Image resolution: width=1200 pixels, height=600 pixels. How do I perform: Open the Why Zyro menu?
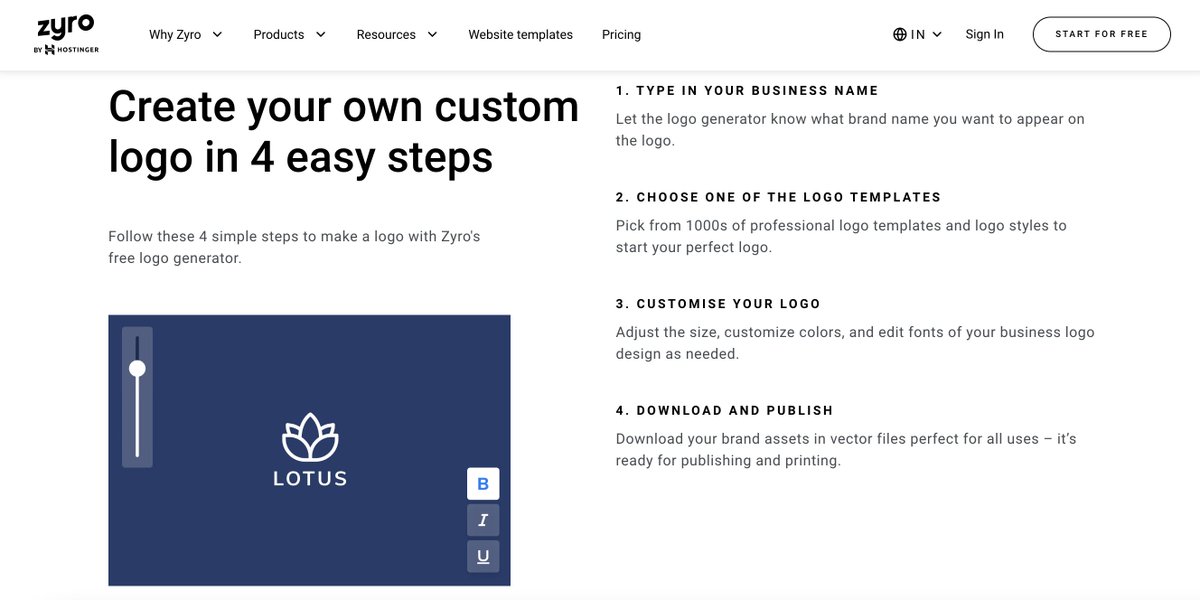(x=186, y=34)
